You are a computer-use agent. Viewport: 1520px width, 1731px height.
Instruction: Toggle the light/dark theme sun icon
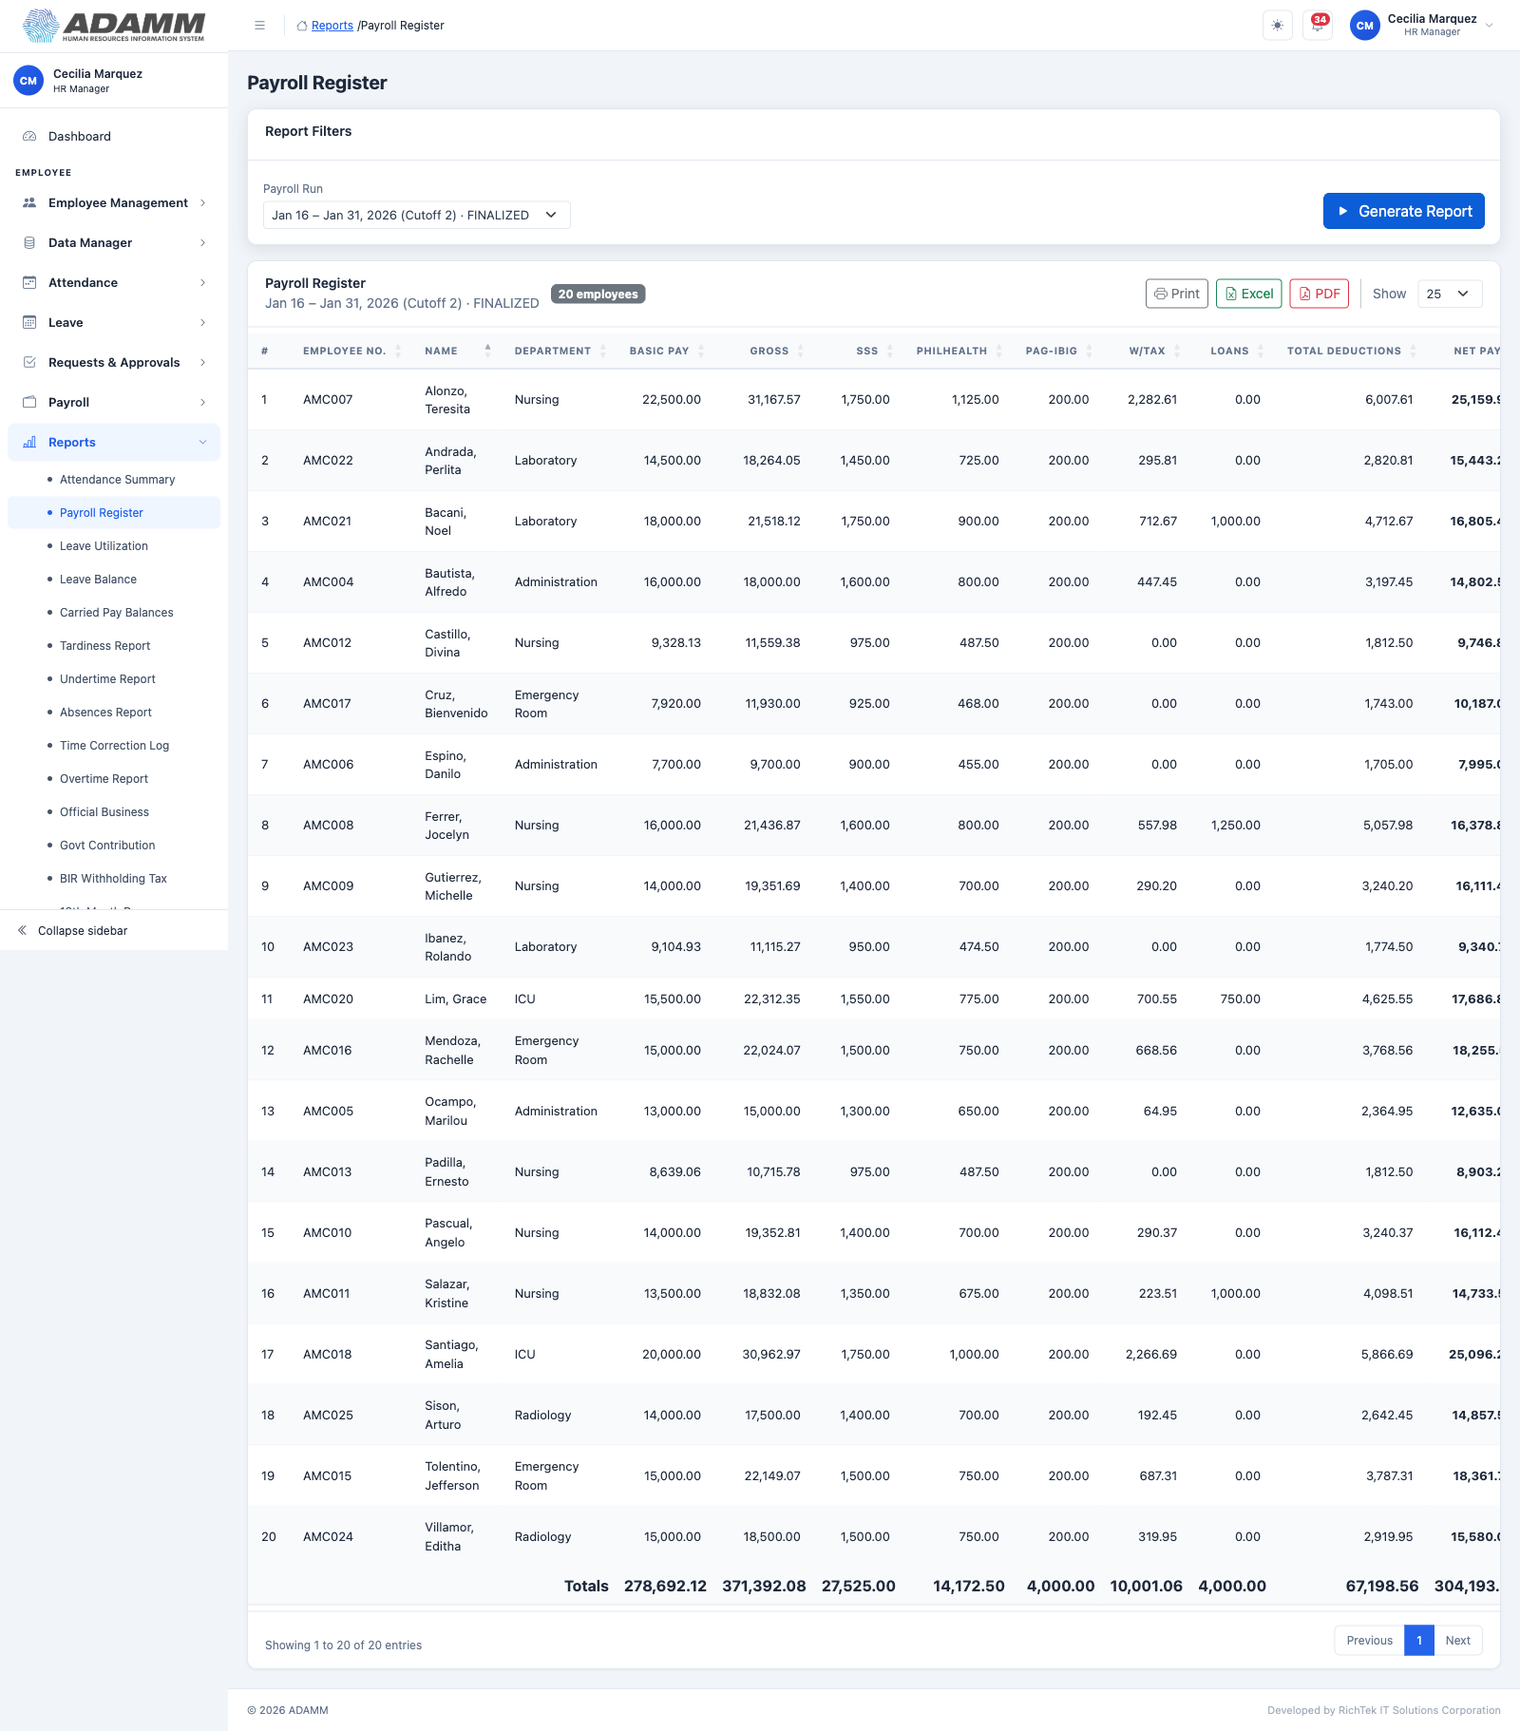pos(1277,26)
